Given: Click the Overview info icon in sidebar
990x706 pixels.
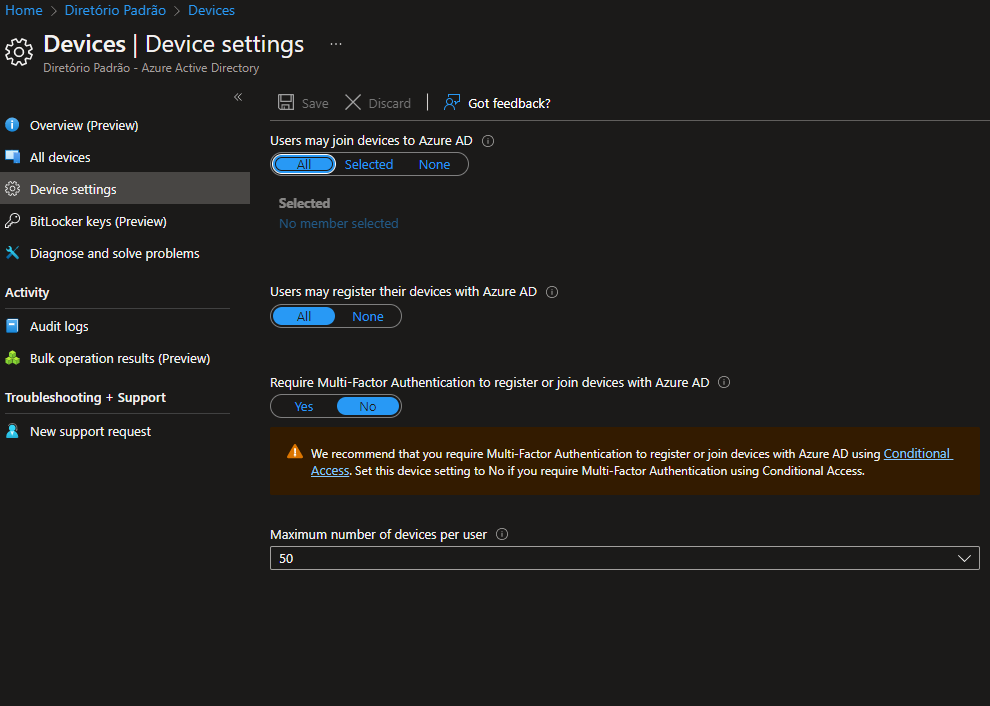Looking at the screenshot, I should click(x=12, y=124).
